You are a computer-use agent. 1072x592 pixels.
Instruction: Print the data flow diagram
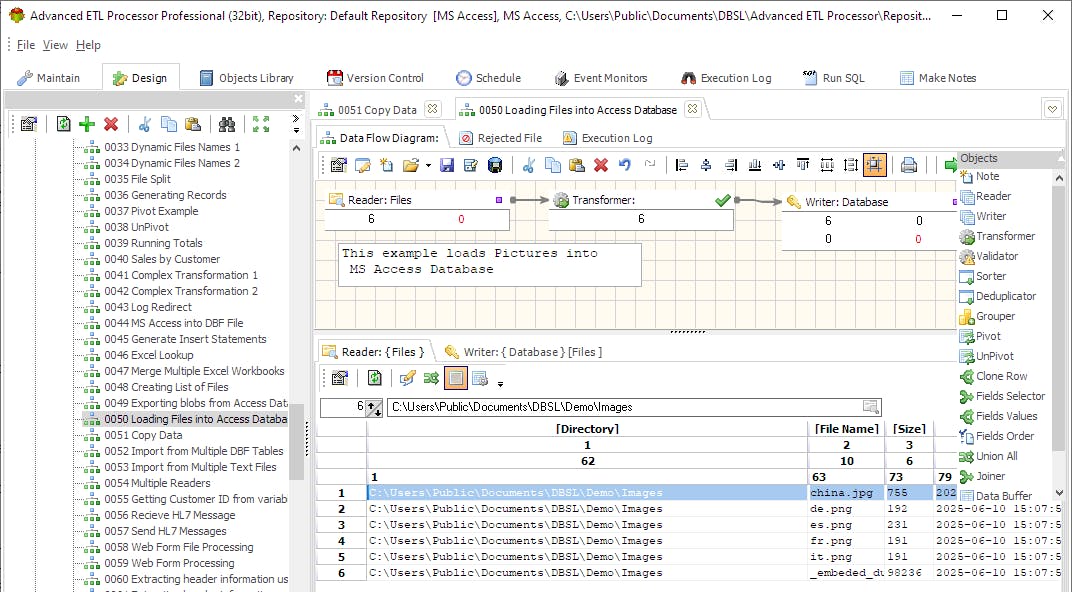909,165
